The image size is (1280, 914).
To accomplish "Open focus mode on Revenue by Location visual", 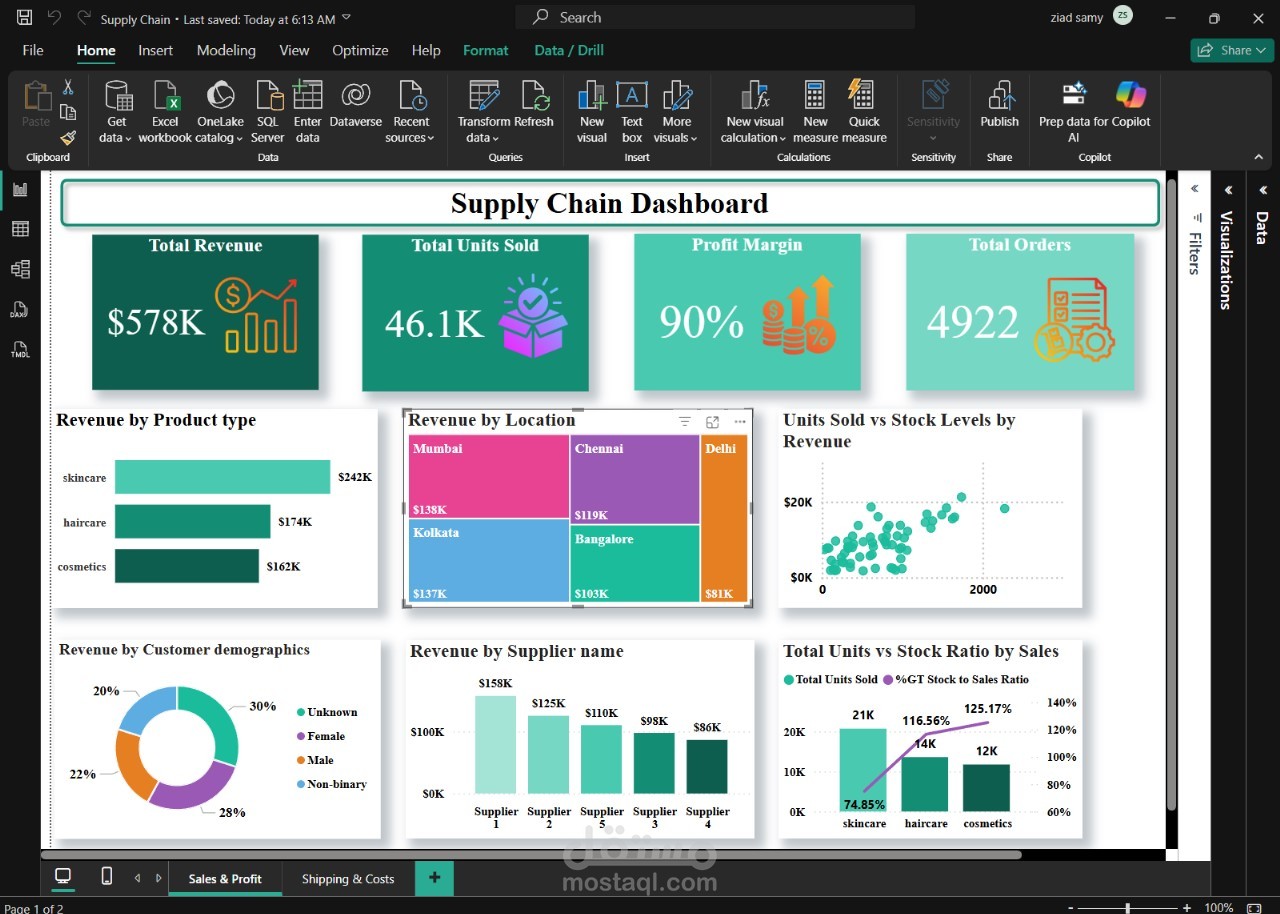I will click(x=712, y=421).
